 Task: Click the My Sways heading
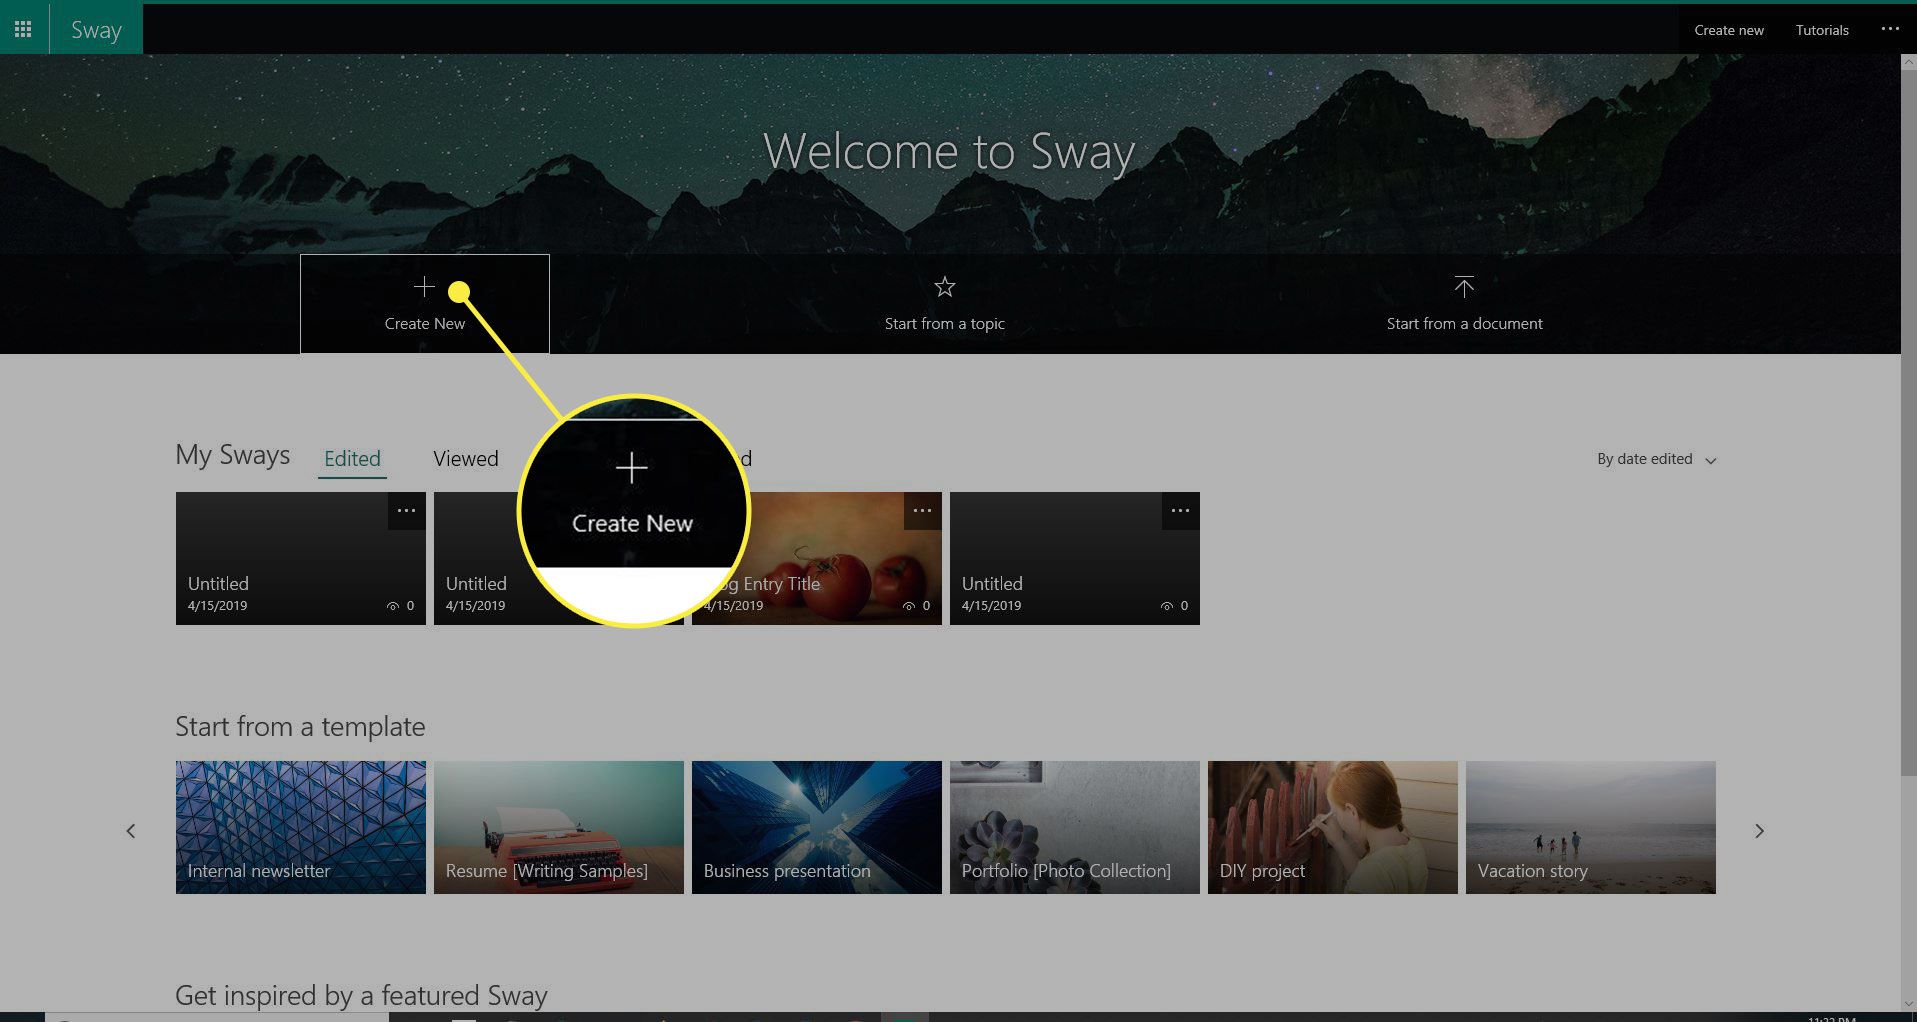click(232, 455)
